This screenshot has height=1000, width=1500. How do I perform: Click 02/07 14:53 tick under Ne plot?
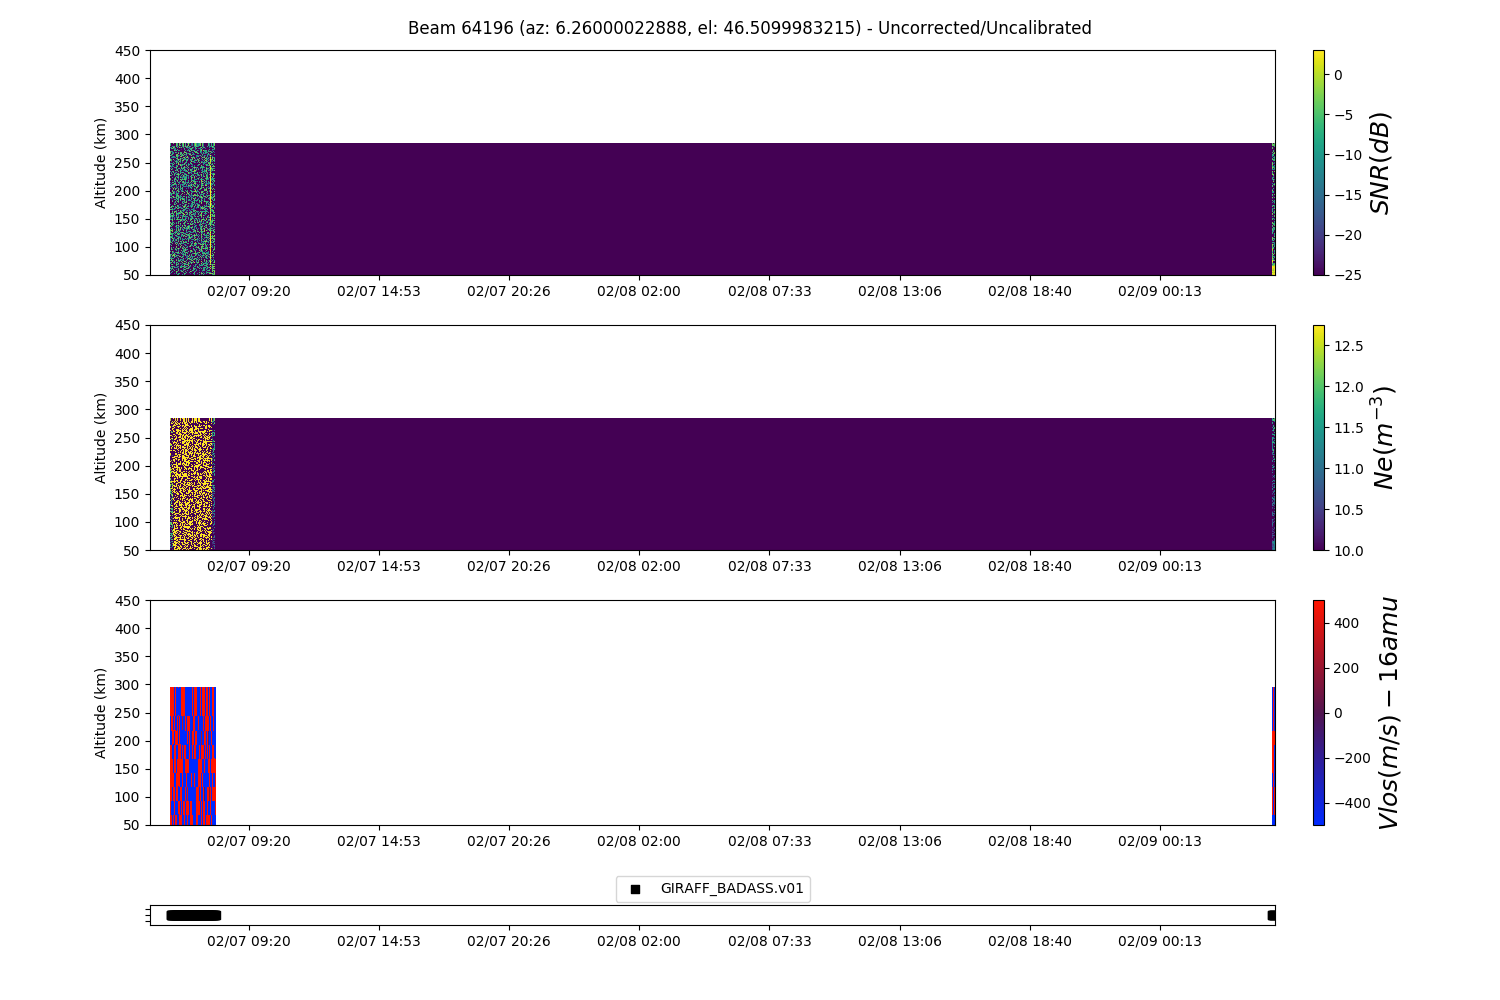(379, 566)
